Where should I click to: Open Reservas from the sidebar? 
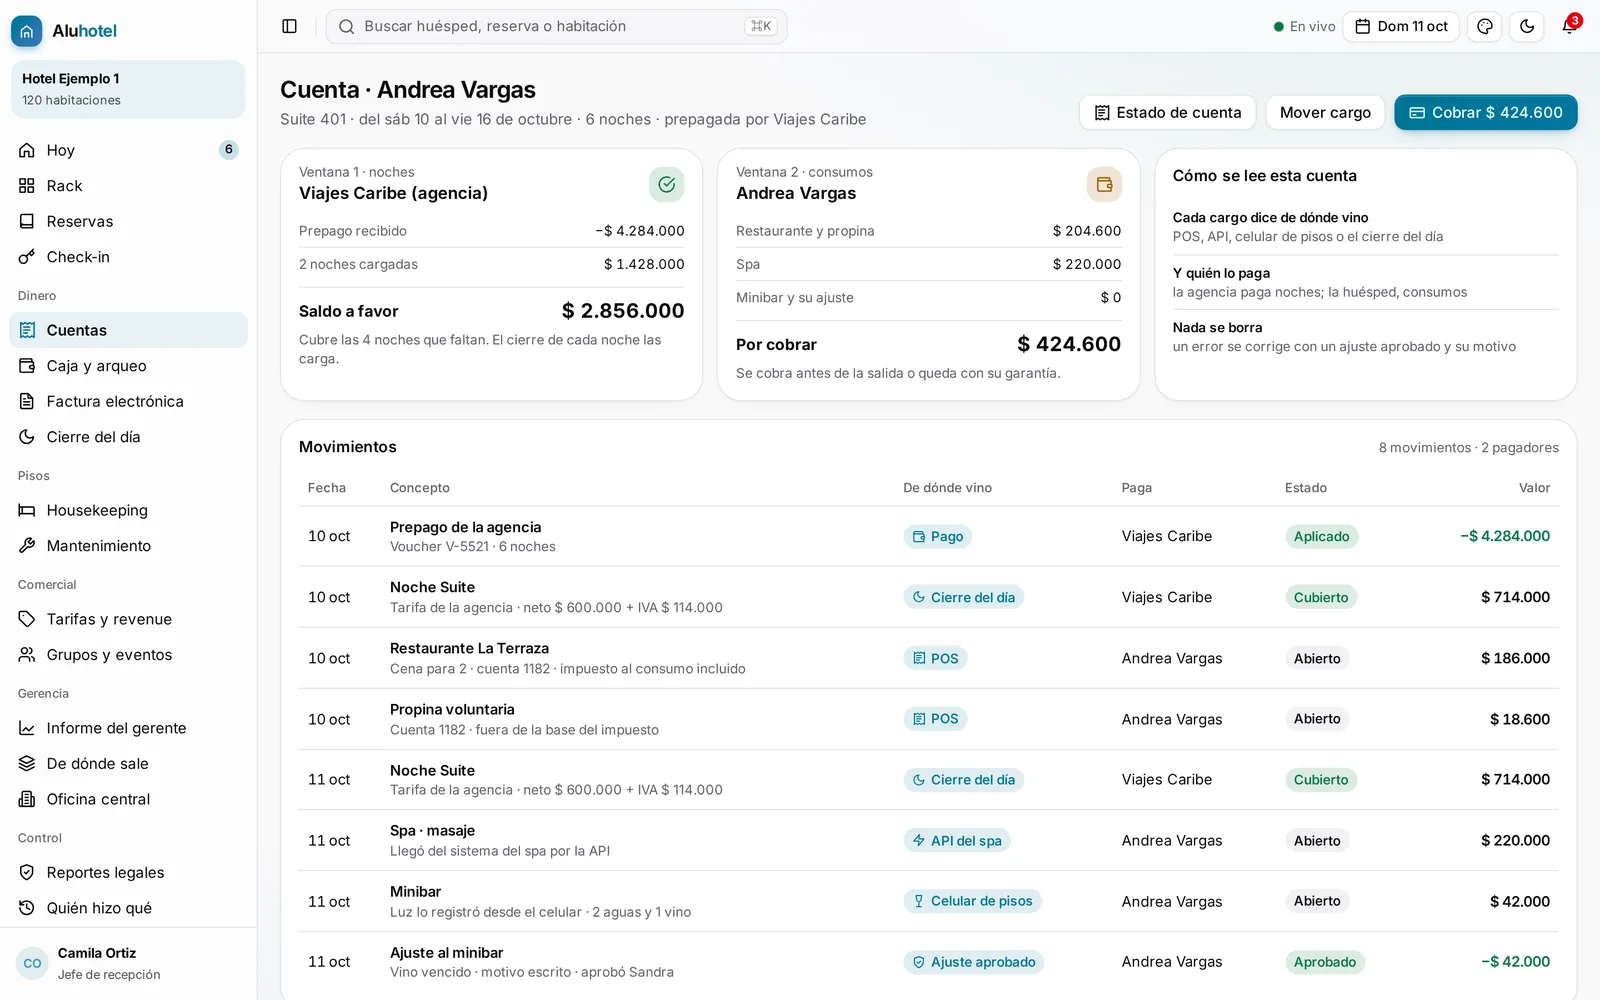click(128, 221)
